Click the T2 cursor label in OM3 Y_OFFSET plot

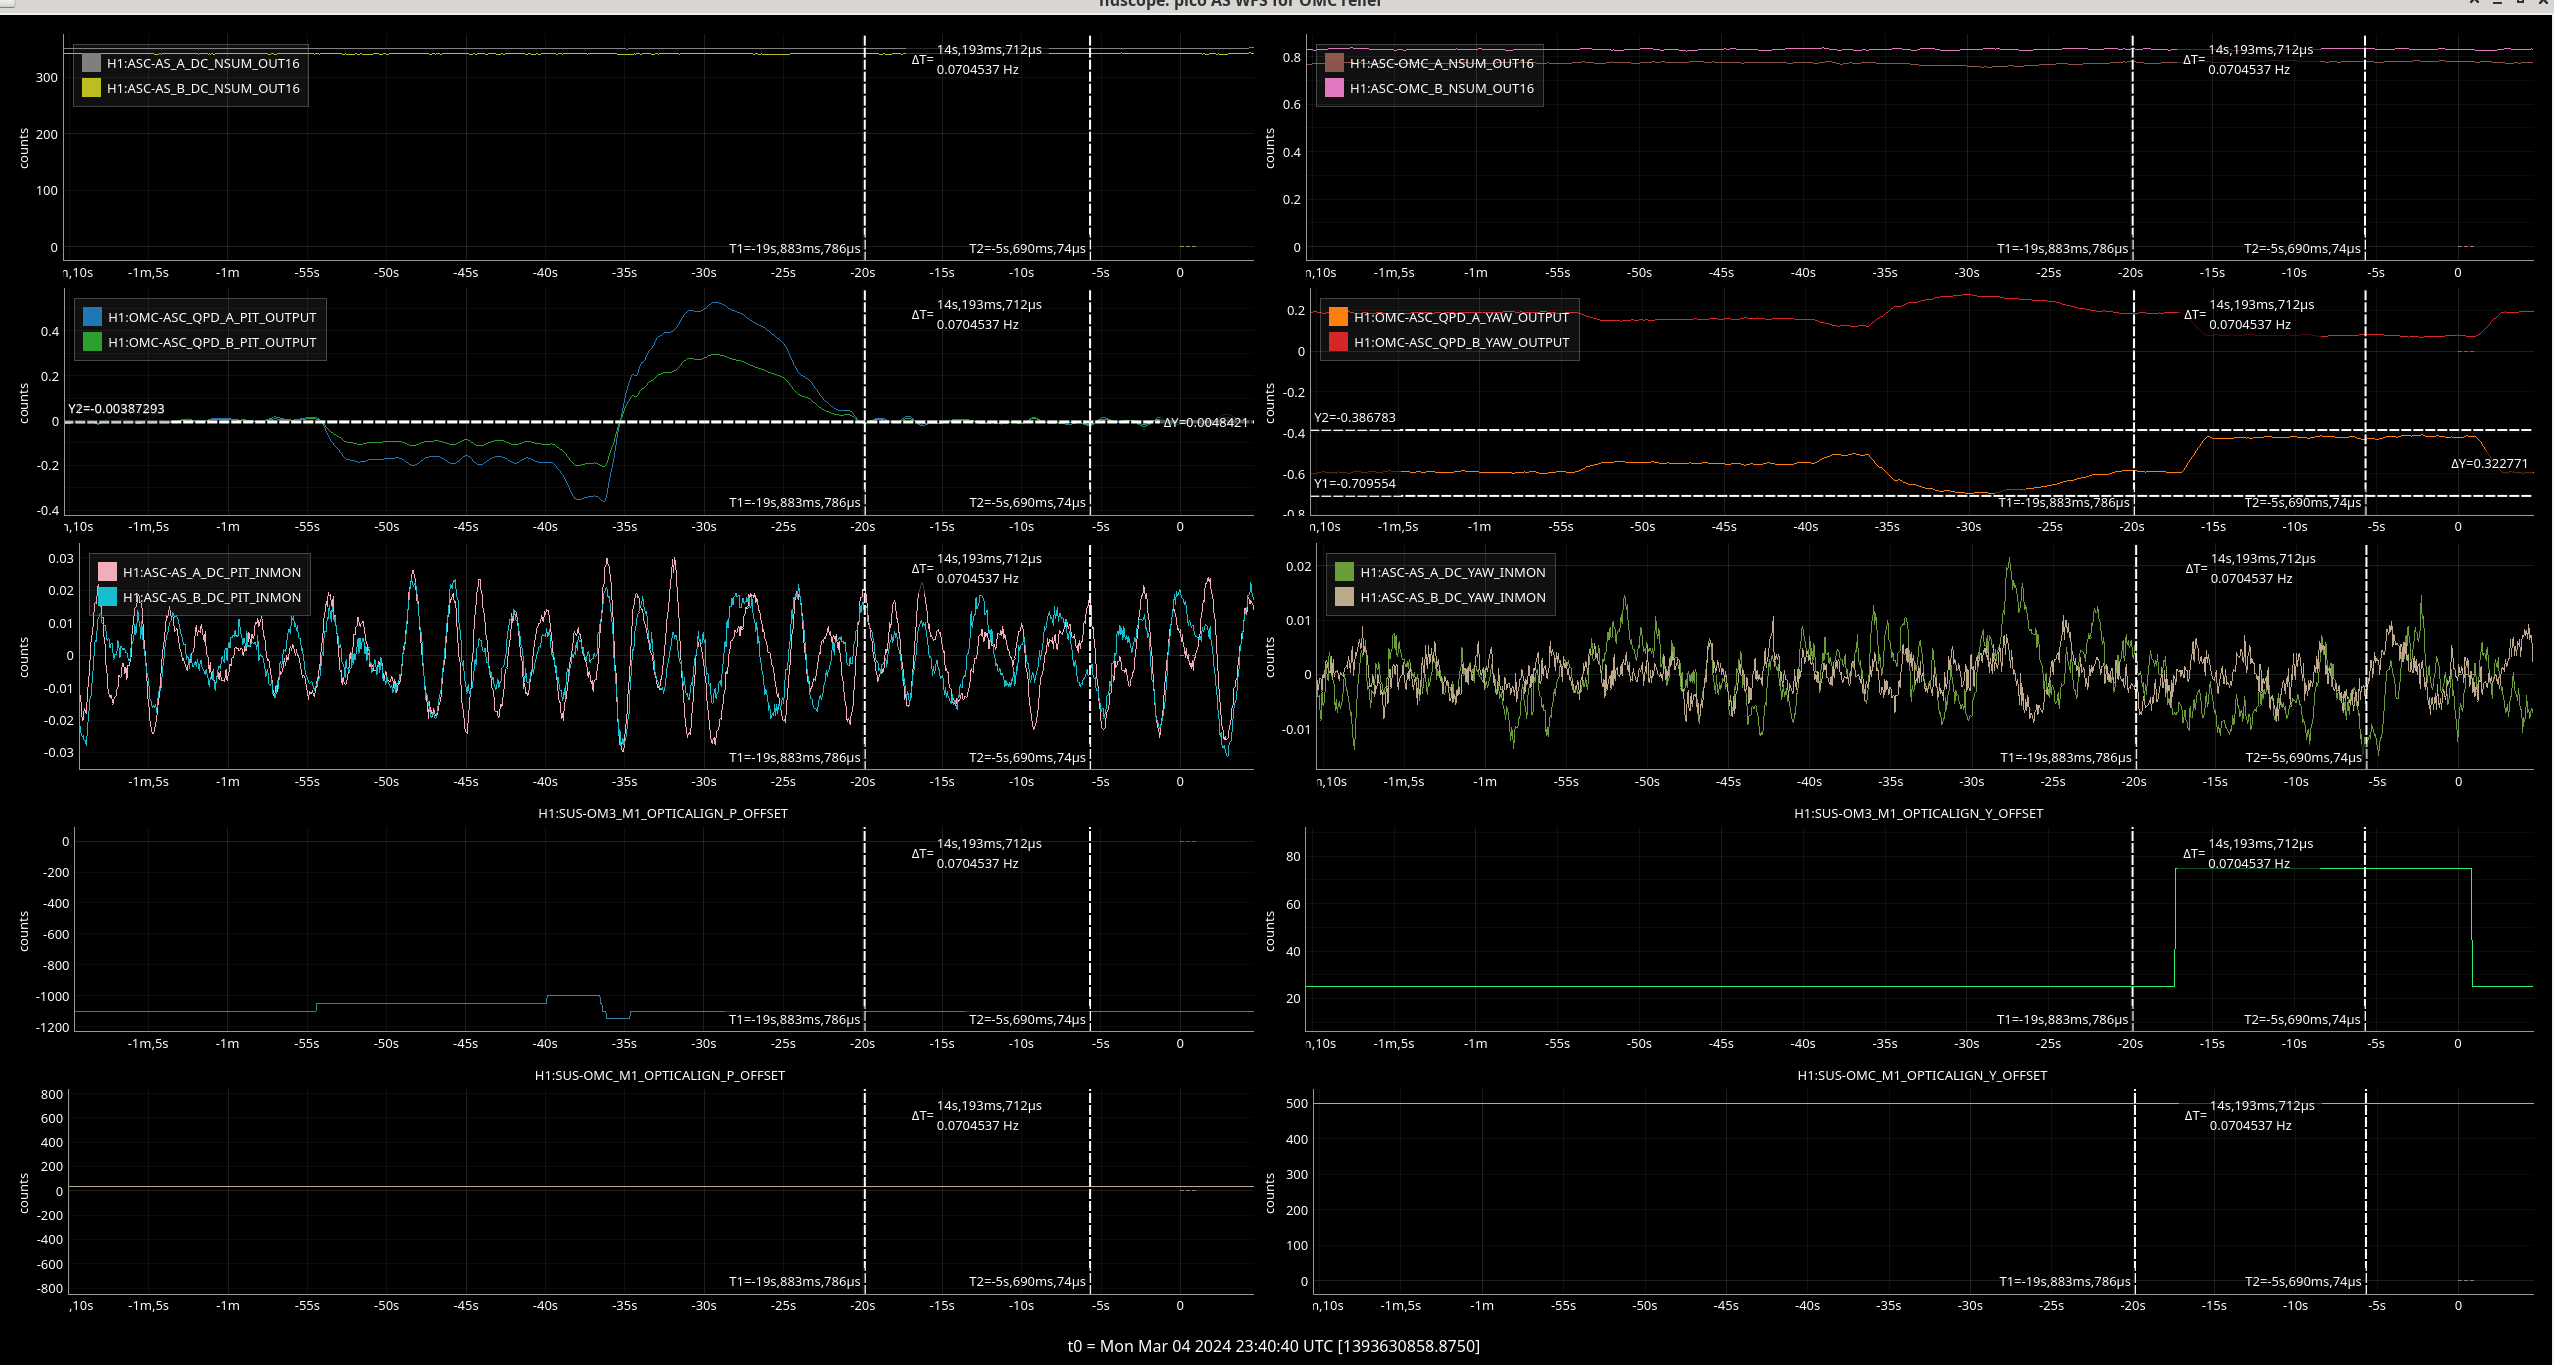click(2301, 1019)
